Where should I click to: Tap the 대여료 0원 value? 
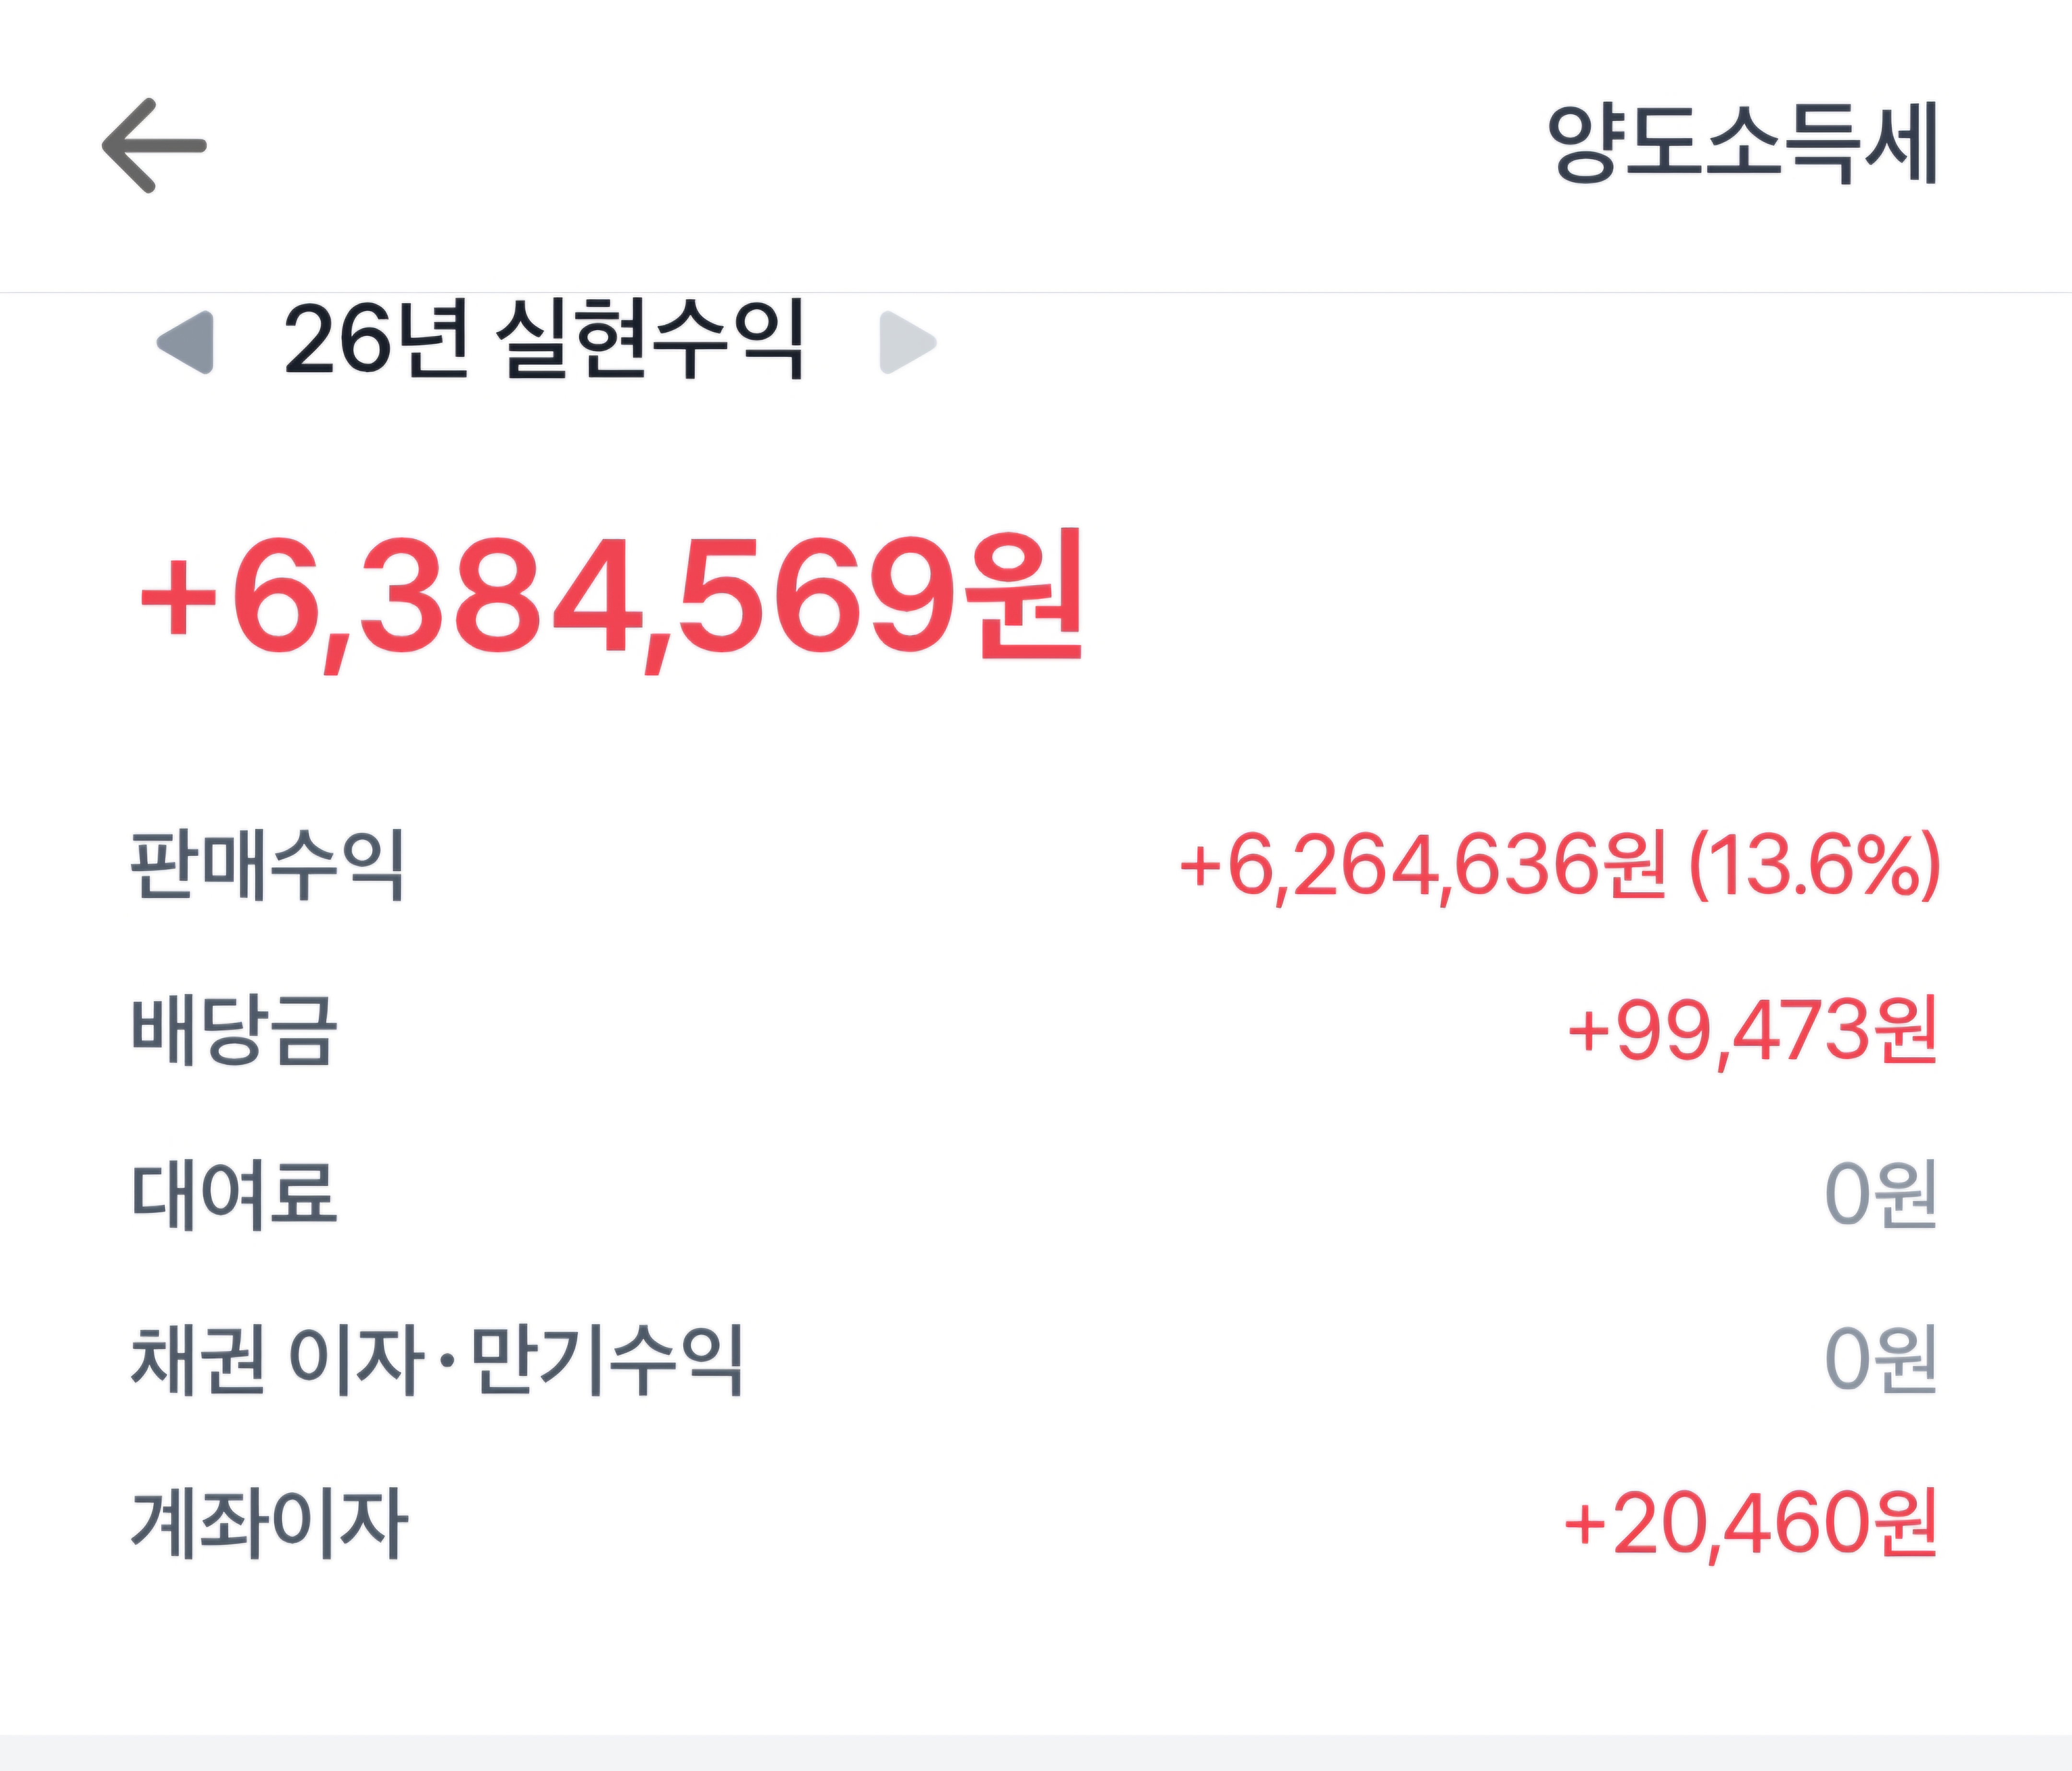point(1881,1195)
